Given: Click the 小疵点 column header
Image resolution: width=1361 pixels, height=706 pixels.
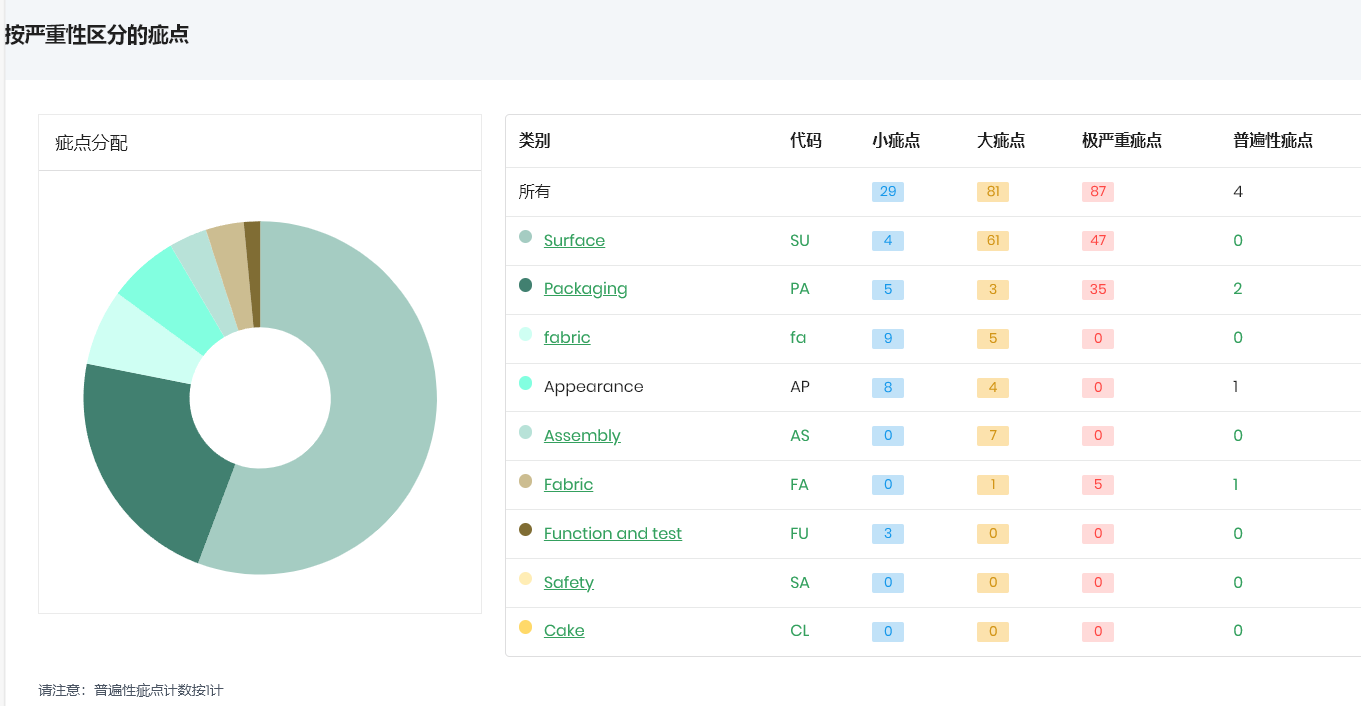Looking at the screenshot, I should point(896,141).
